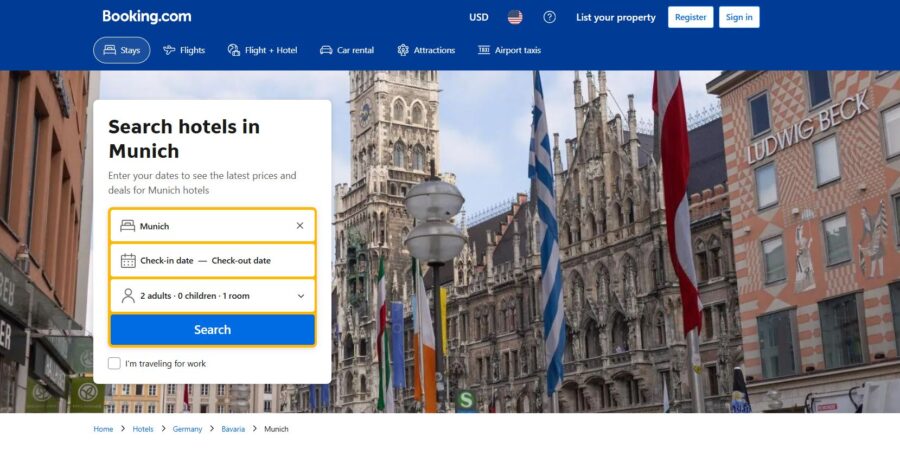Click the help question mark icon
Screen dimensions: 900x456
tap(549, 17)
